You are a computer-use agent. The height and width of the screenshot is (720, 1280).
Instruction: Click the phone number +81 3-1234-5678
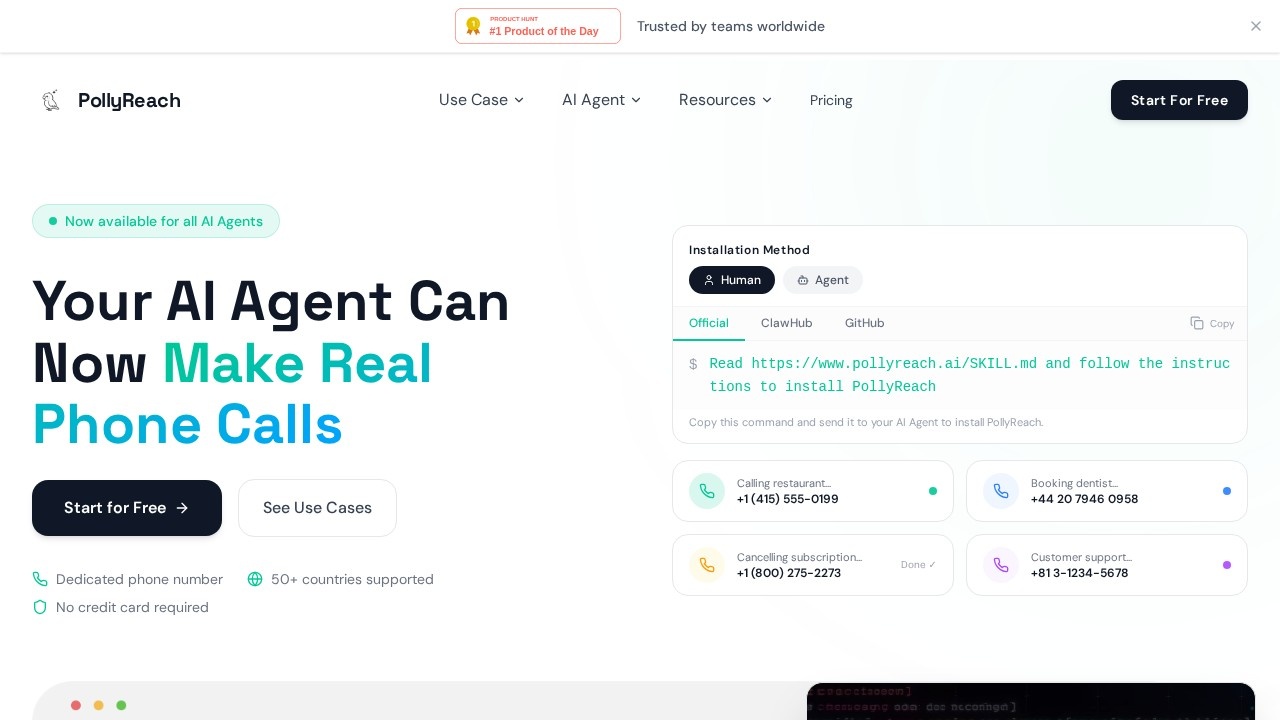pos(1079,573)
